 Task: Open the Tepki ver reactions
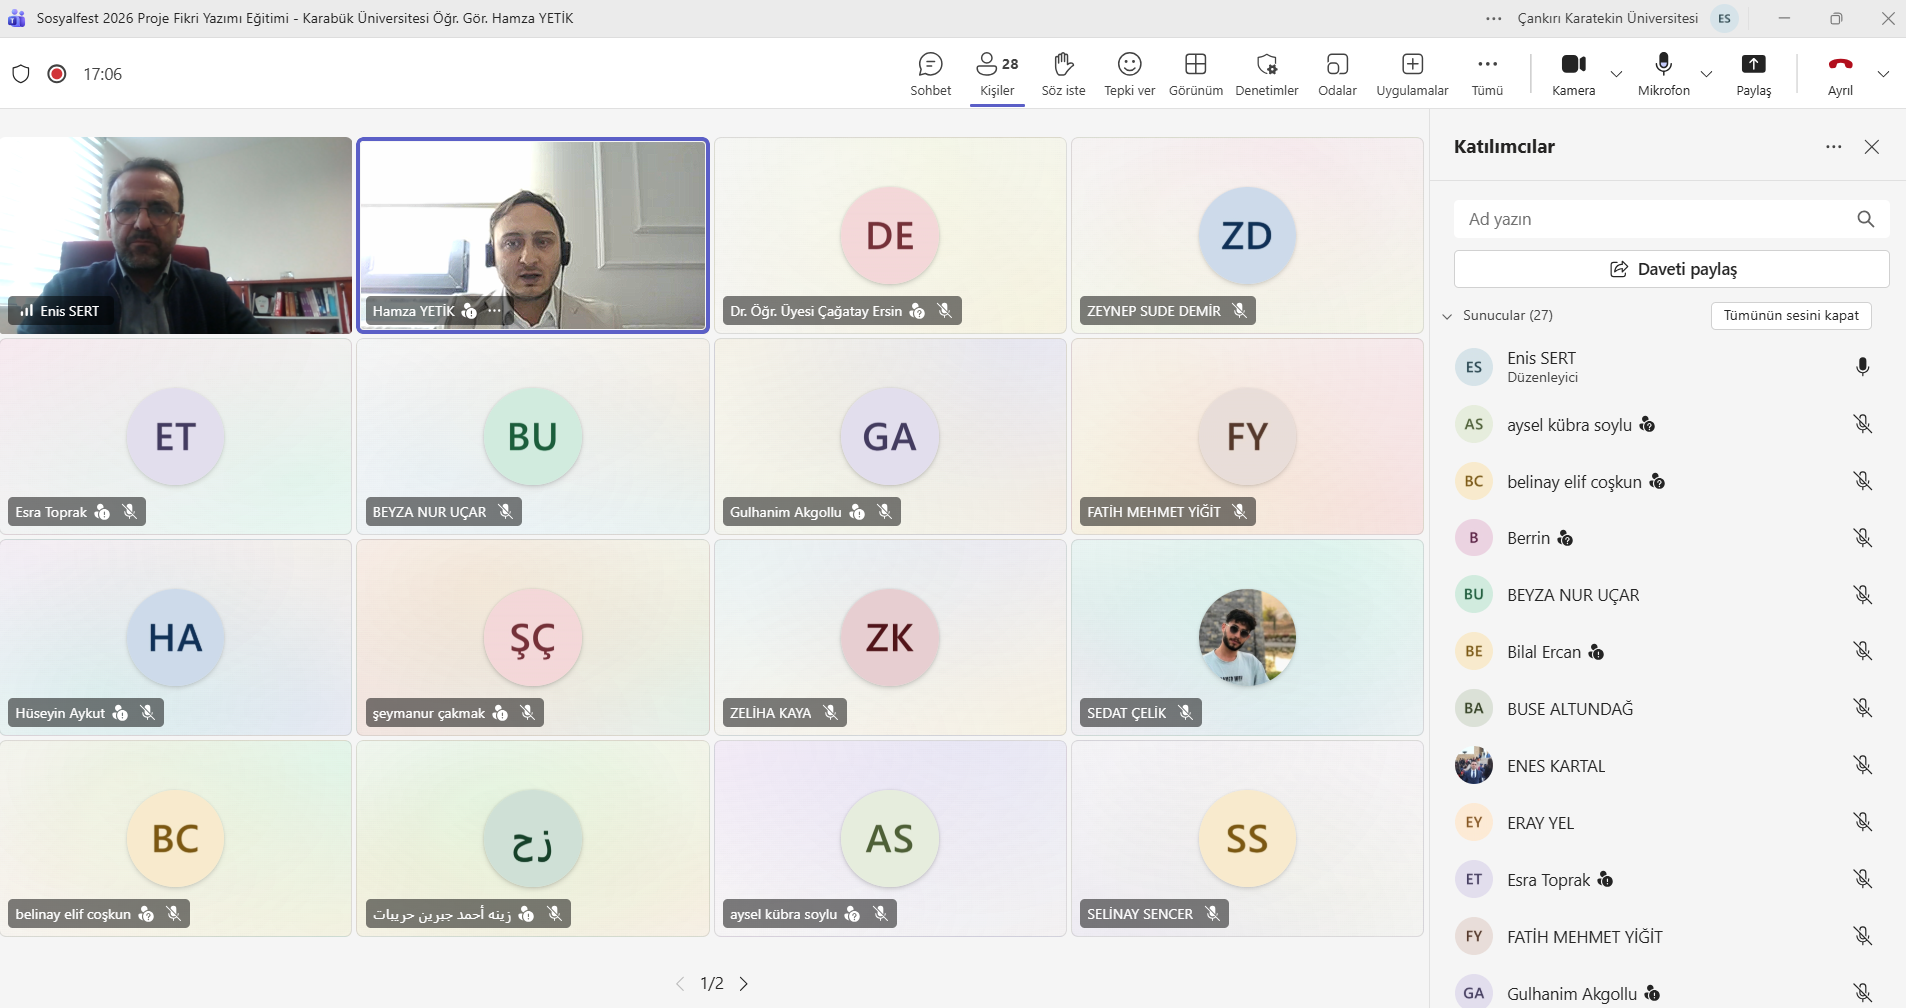click(1129, 74)
